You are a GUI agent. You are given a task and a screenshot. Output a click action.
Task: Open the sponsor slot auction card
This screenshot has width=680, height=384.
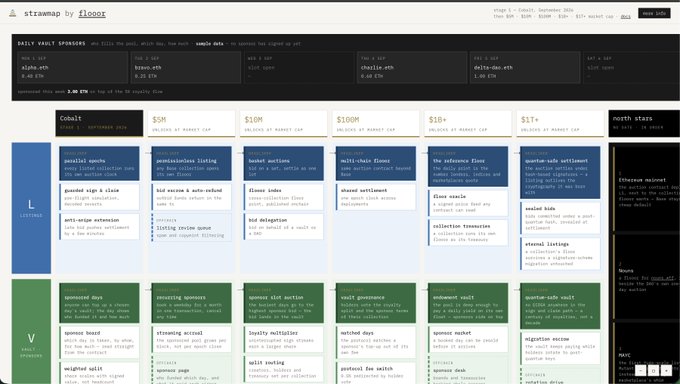click(x=284, y=303)
